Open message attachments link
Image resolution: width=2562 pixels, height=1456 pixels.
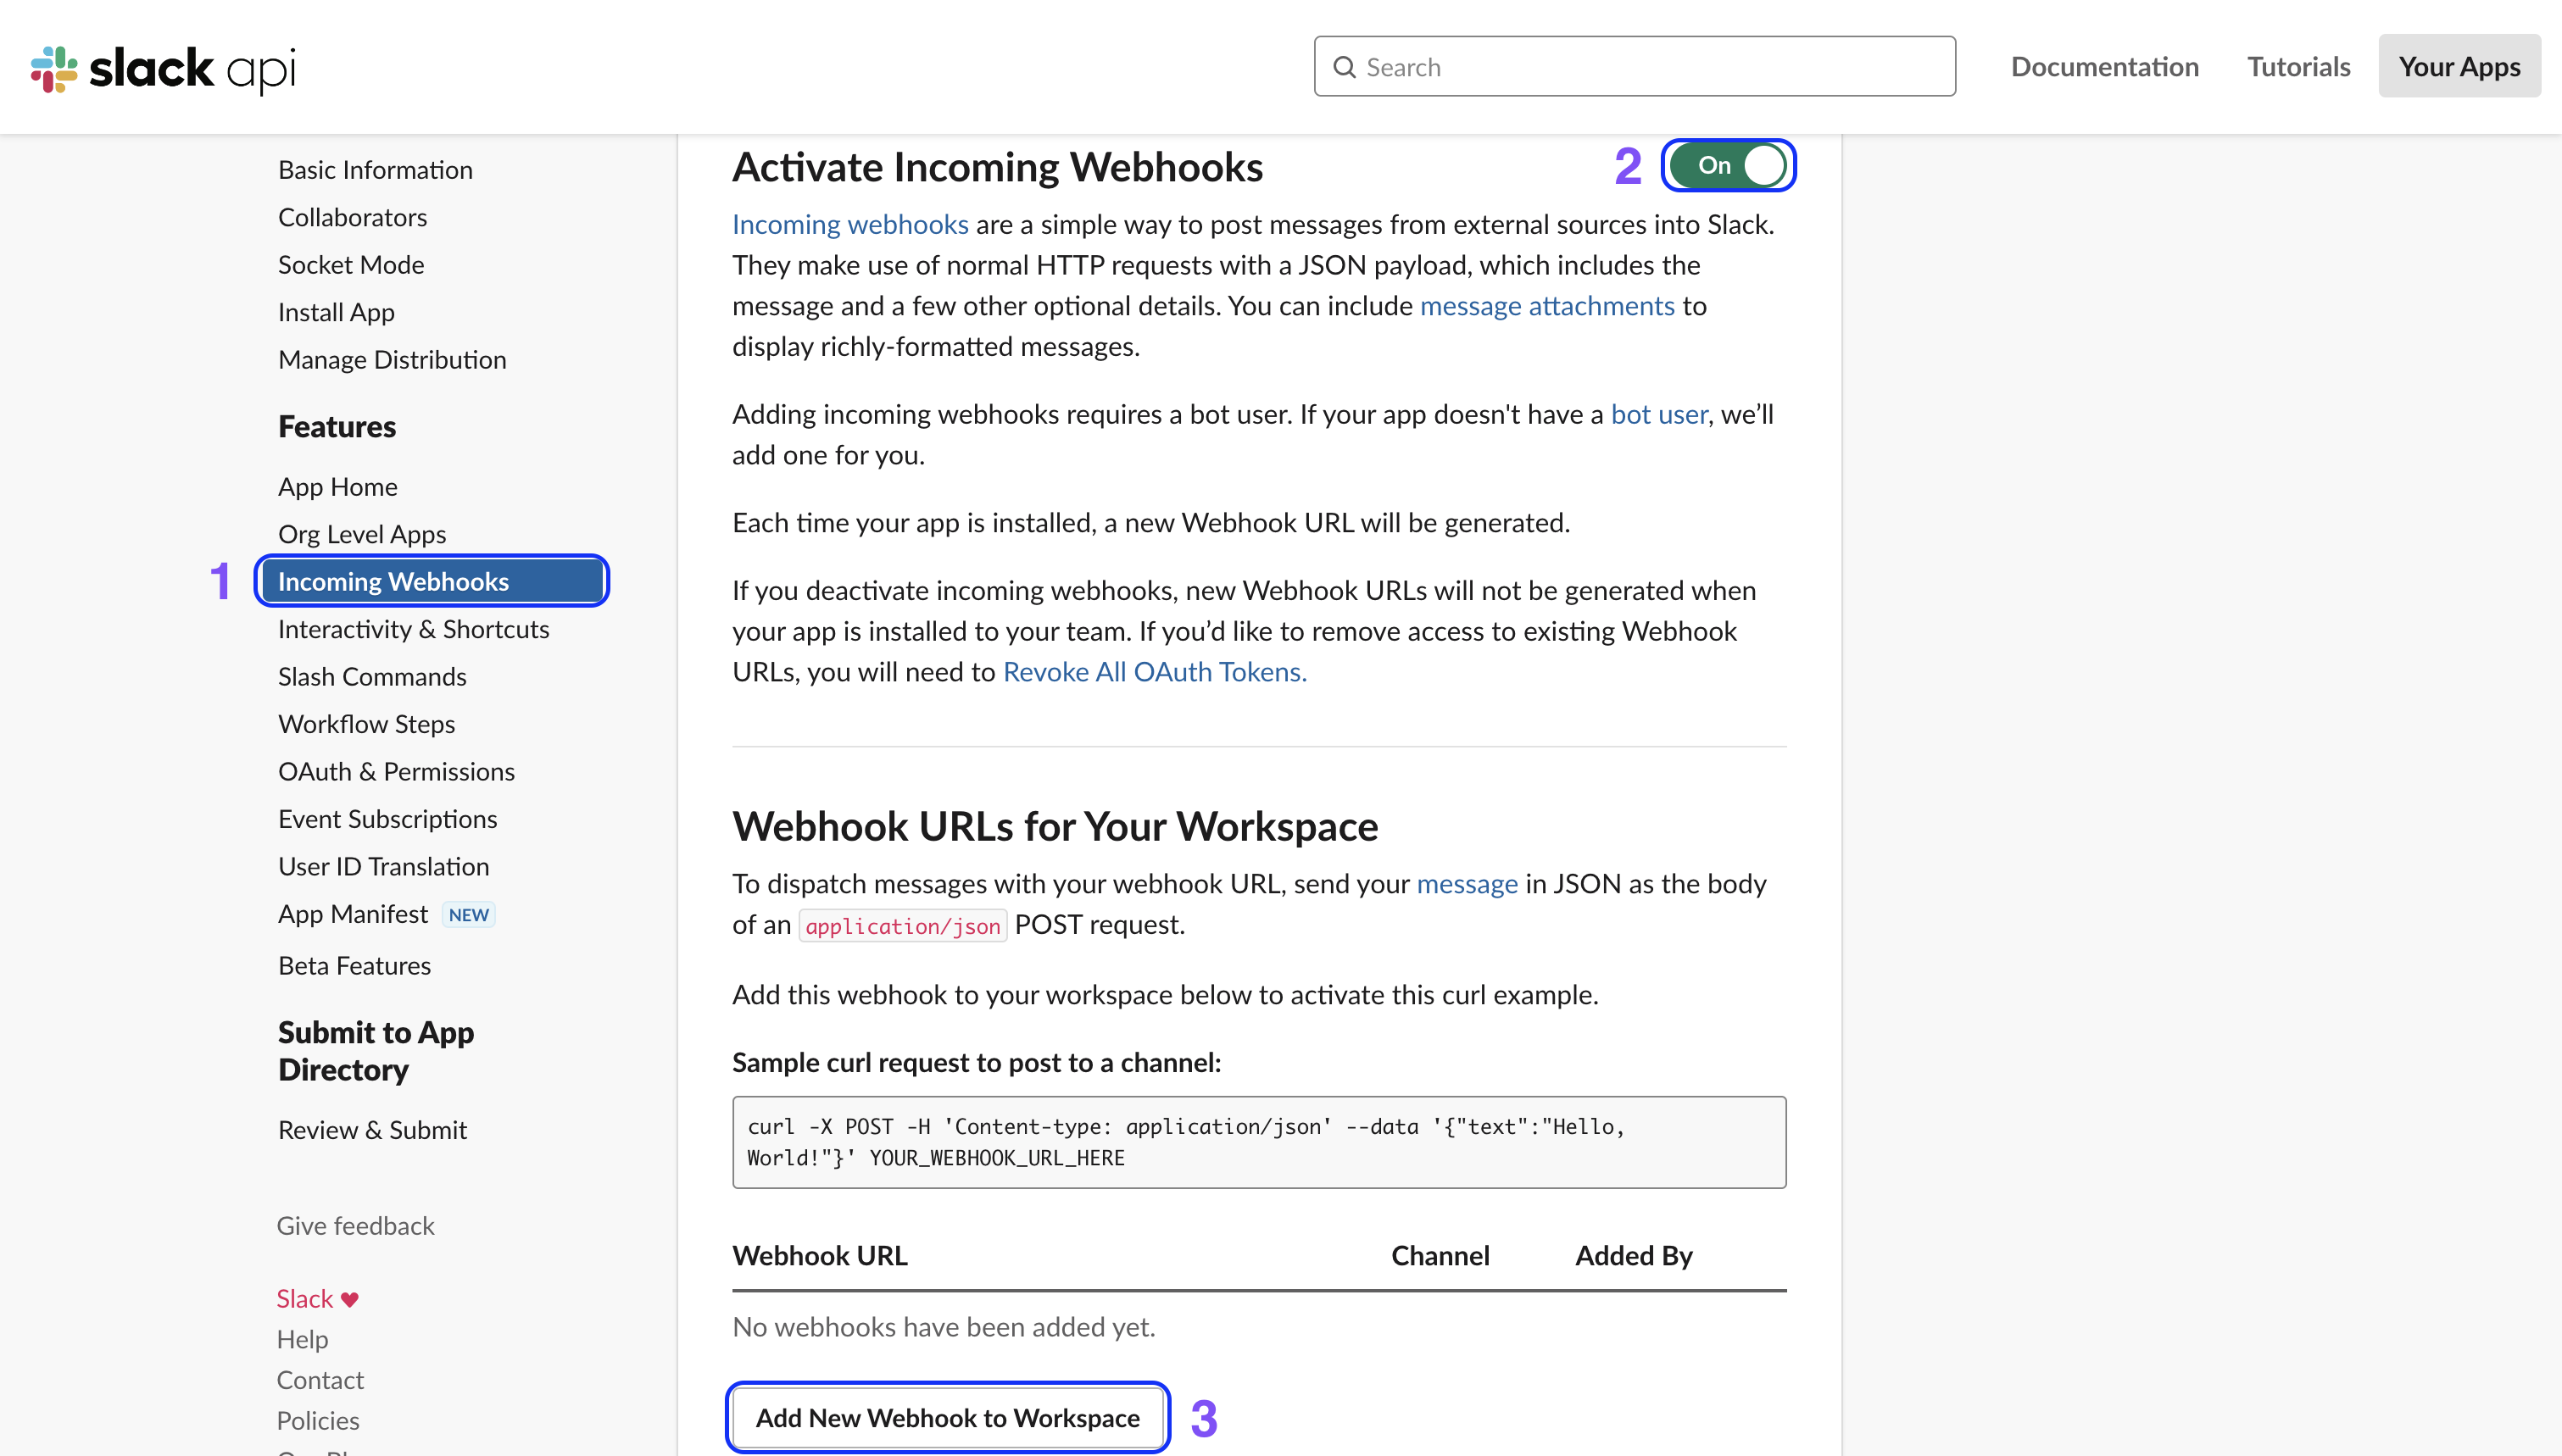tap(1546, 306)
